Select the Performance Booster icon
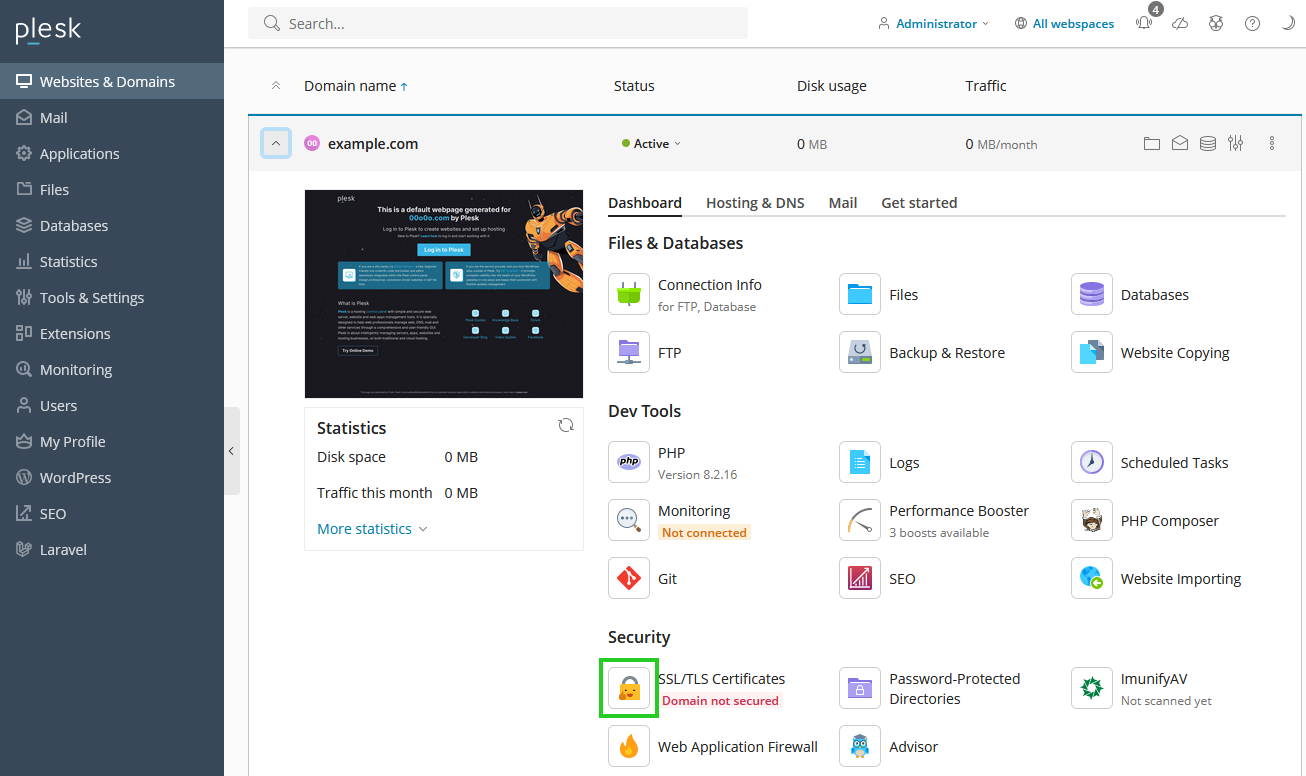The image size is (1306, 776). (x=859, y=520)
